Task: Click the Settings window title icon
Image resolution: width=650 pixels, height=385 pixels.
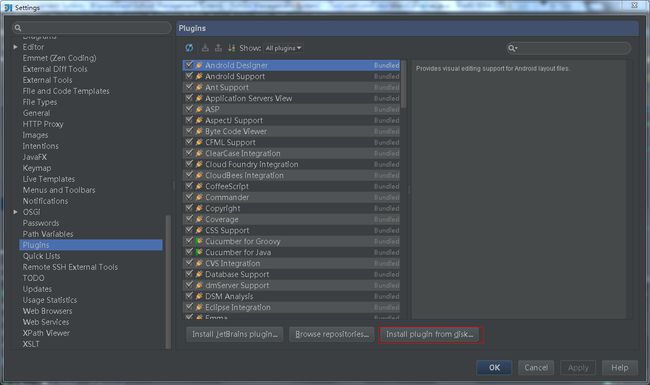Action: click(x=8, y=7)
